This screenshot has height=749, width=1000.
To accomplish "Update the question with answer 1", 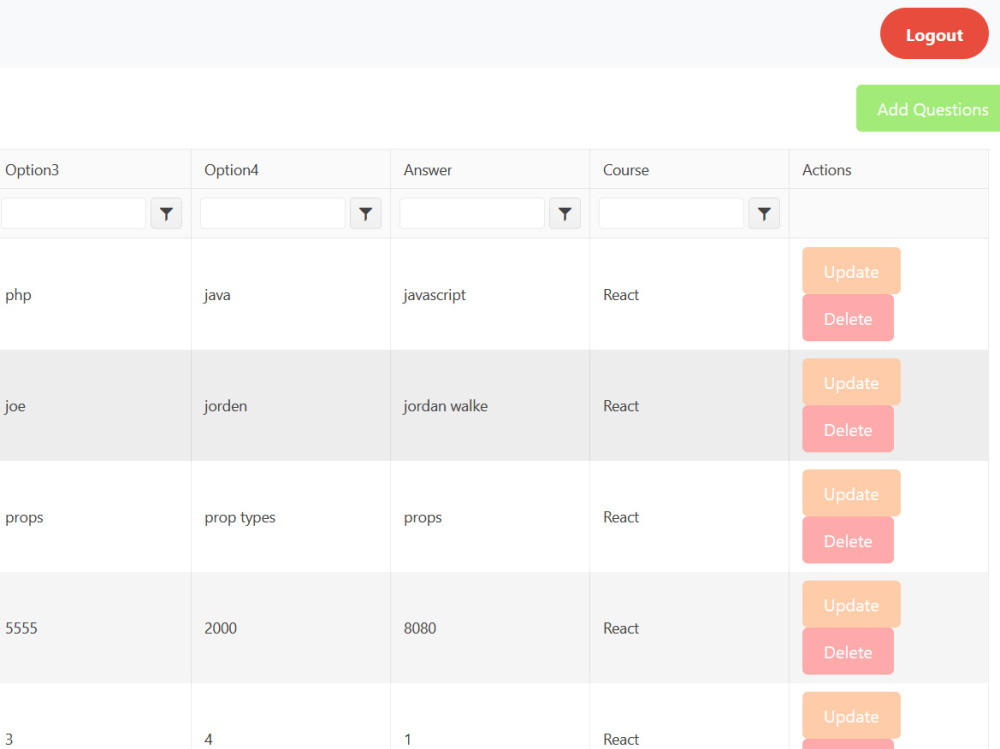I will click(851, 715).
